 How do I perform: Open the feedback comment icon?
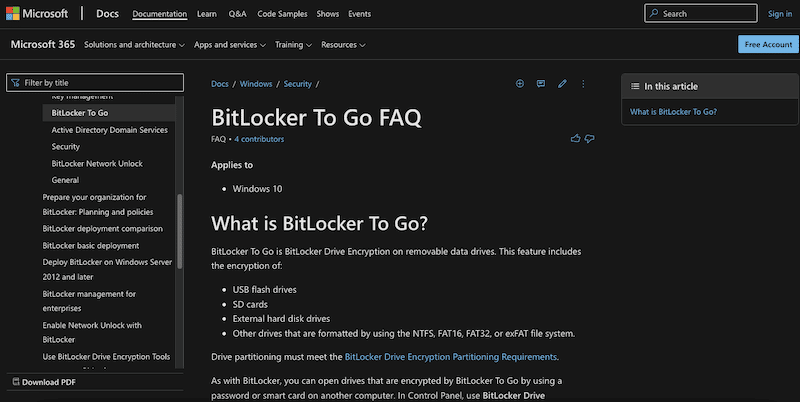pos(541,84)
